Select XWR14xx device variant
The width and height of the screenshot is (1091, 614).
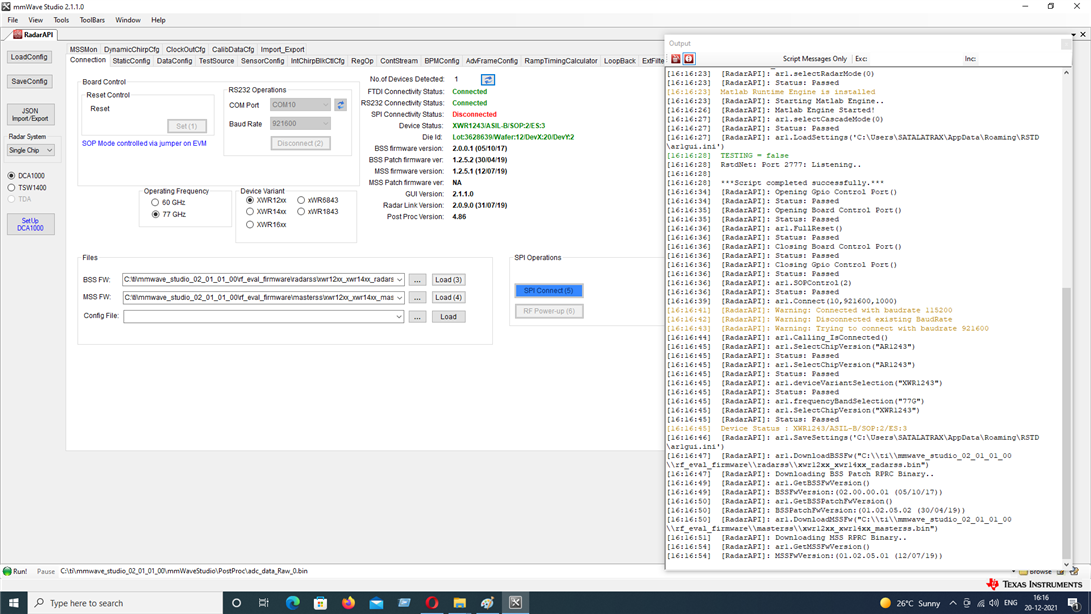(x=250, y=212)
